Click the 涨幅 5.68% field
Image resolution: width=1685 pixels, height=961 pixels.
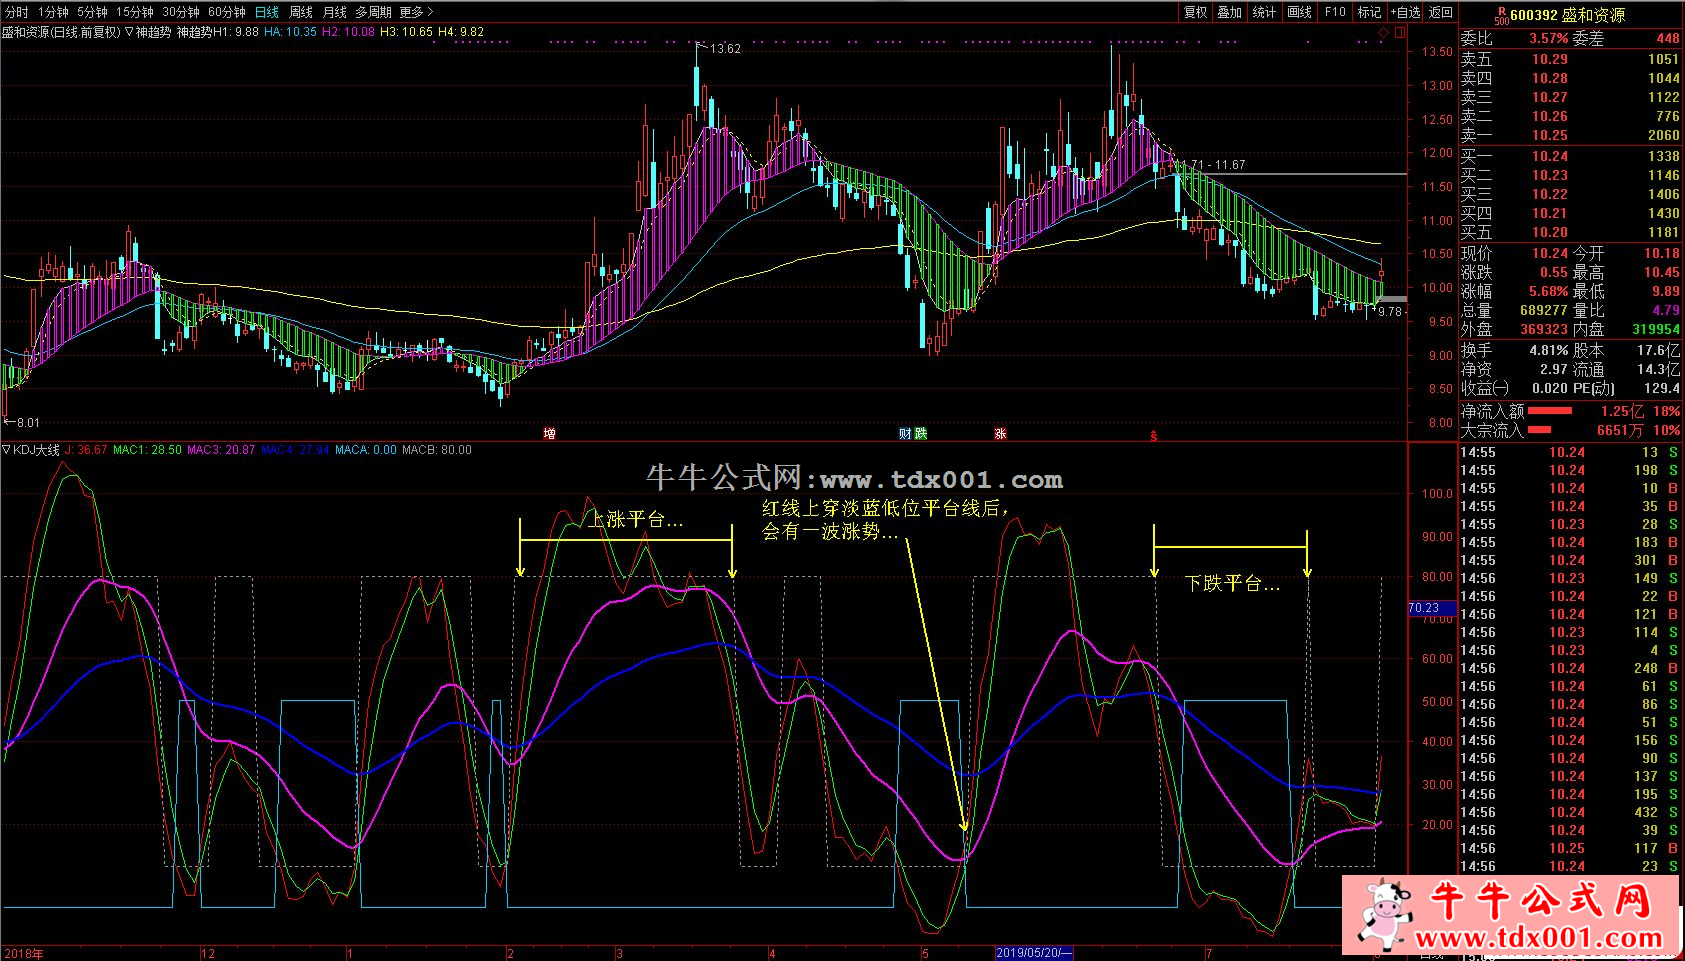1515,292
